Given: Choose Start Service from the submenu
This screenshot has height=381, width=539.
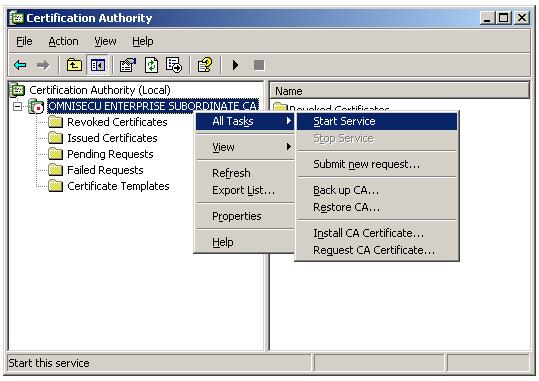Looking at the screenshot, I should [x=377, y=121].
